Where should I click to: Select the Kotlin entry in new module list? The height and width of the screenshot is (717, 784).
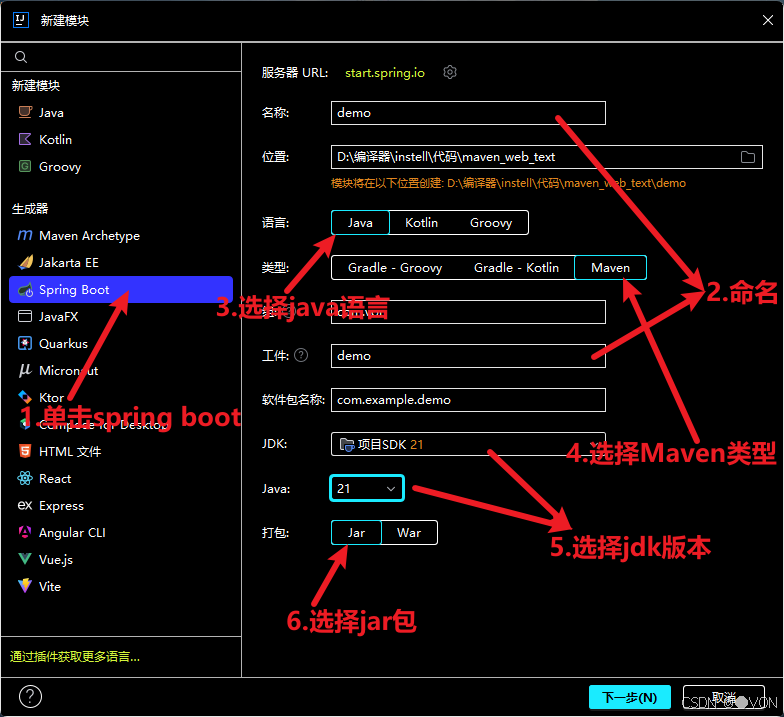point(121,140)
